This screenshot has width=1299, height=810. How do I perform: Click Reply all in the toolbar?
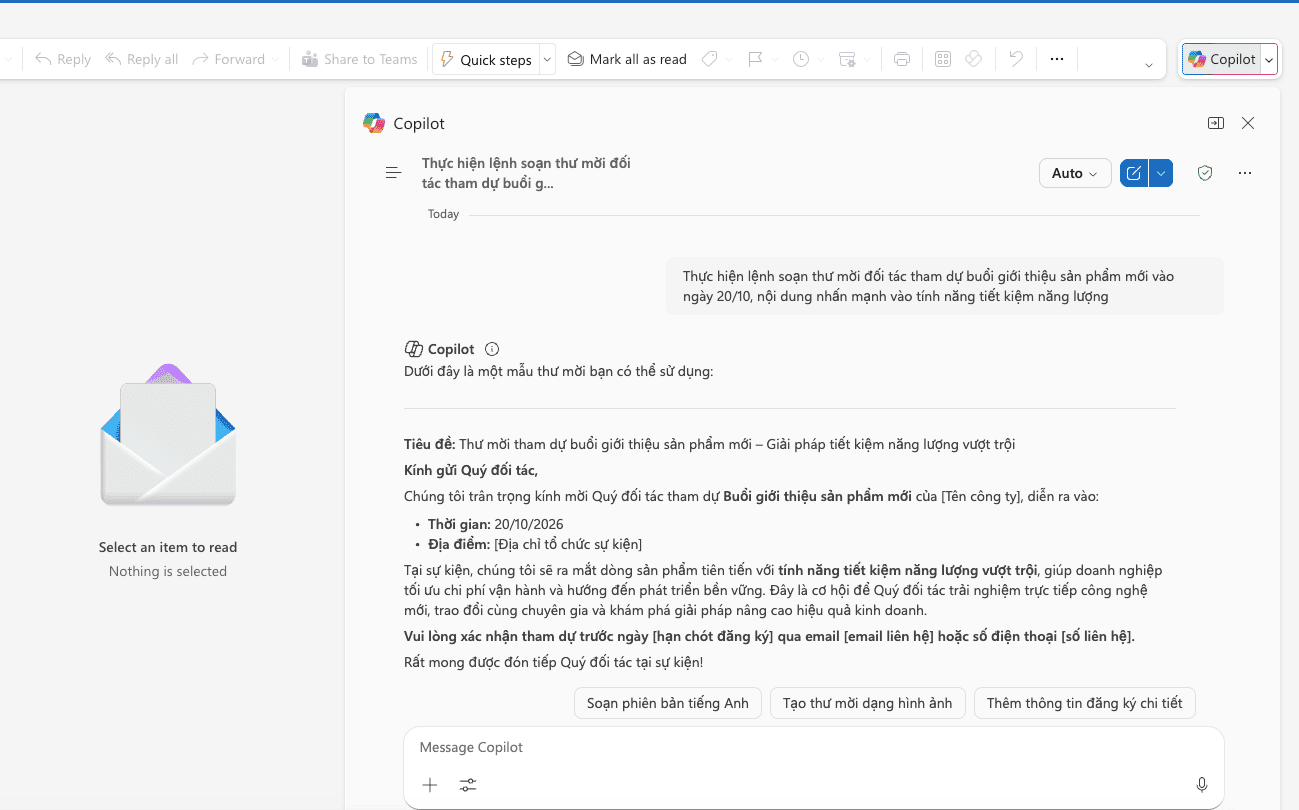pos(141,59)
